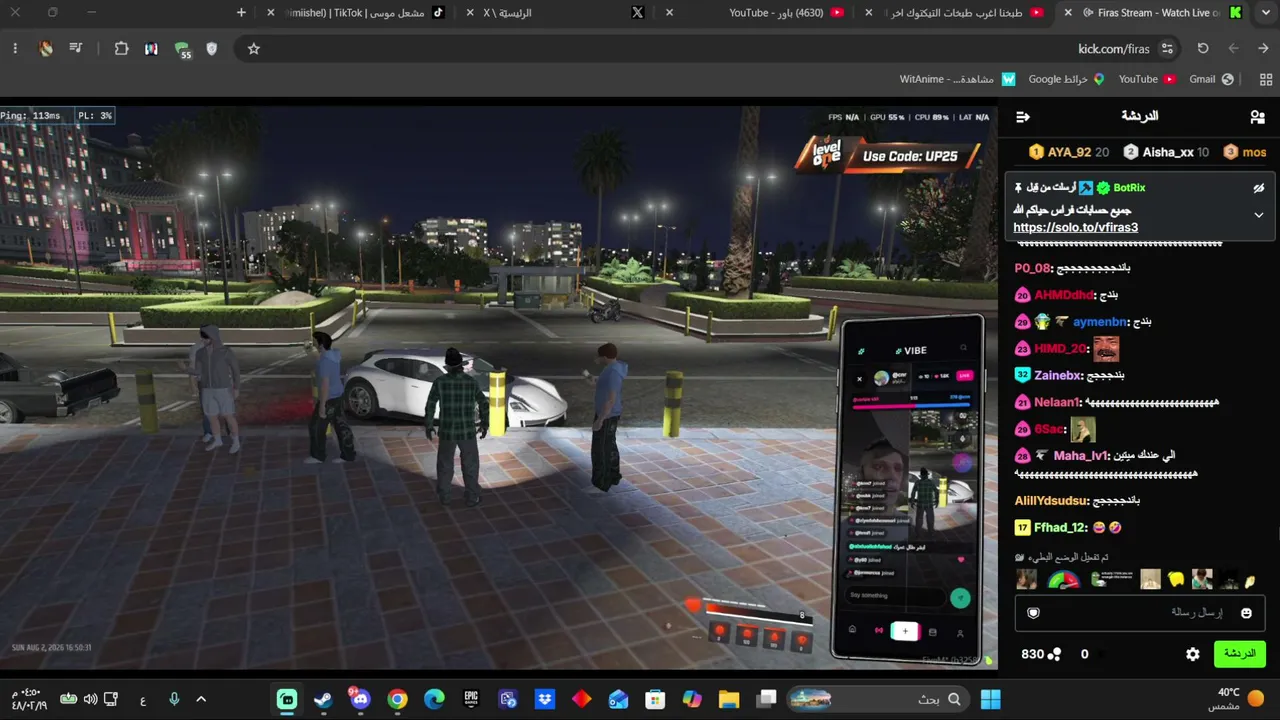Focus the chat message input field
Viewport: 1280px width, 720px height.
(1140, 613)
